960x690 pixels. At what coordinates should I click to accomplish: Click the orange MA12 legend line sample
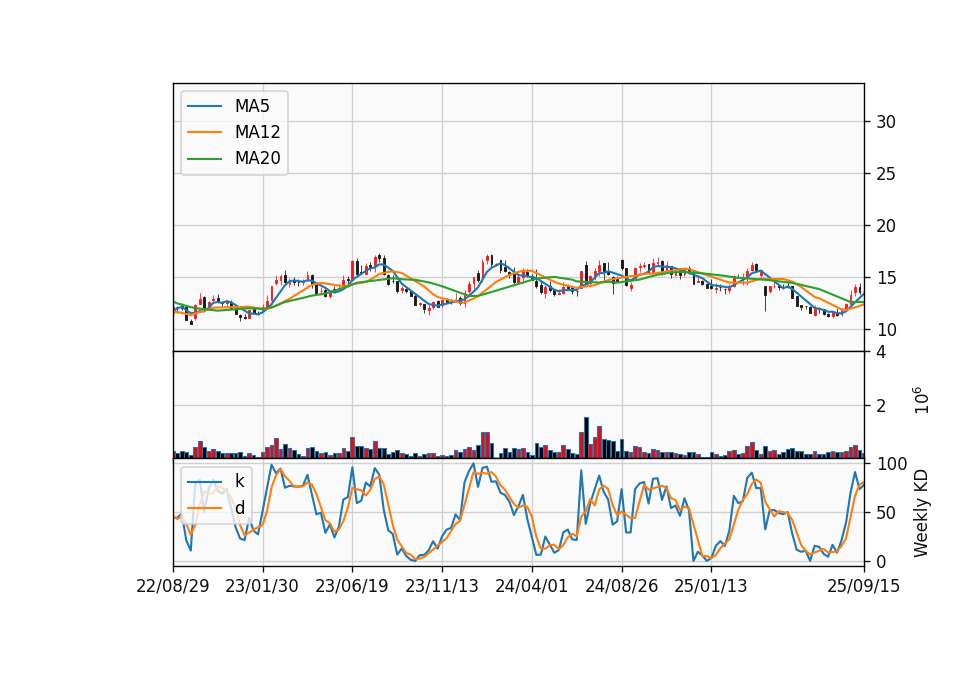(x=204, y=132)
